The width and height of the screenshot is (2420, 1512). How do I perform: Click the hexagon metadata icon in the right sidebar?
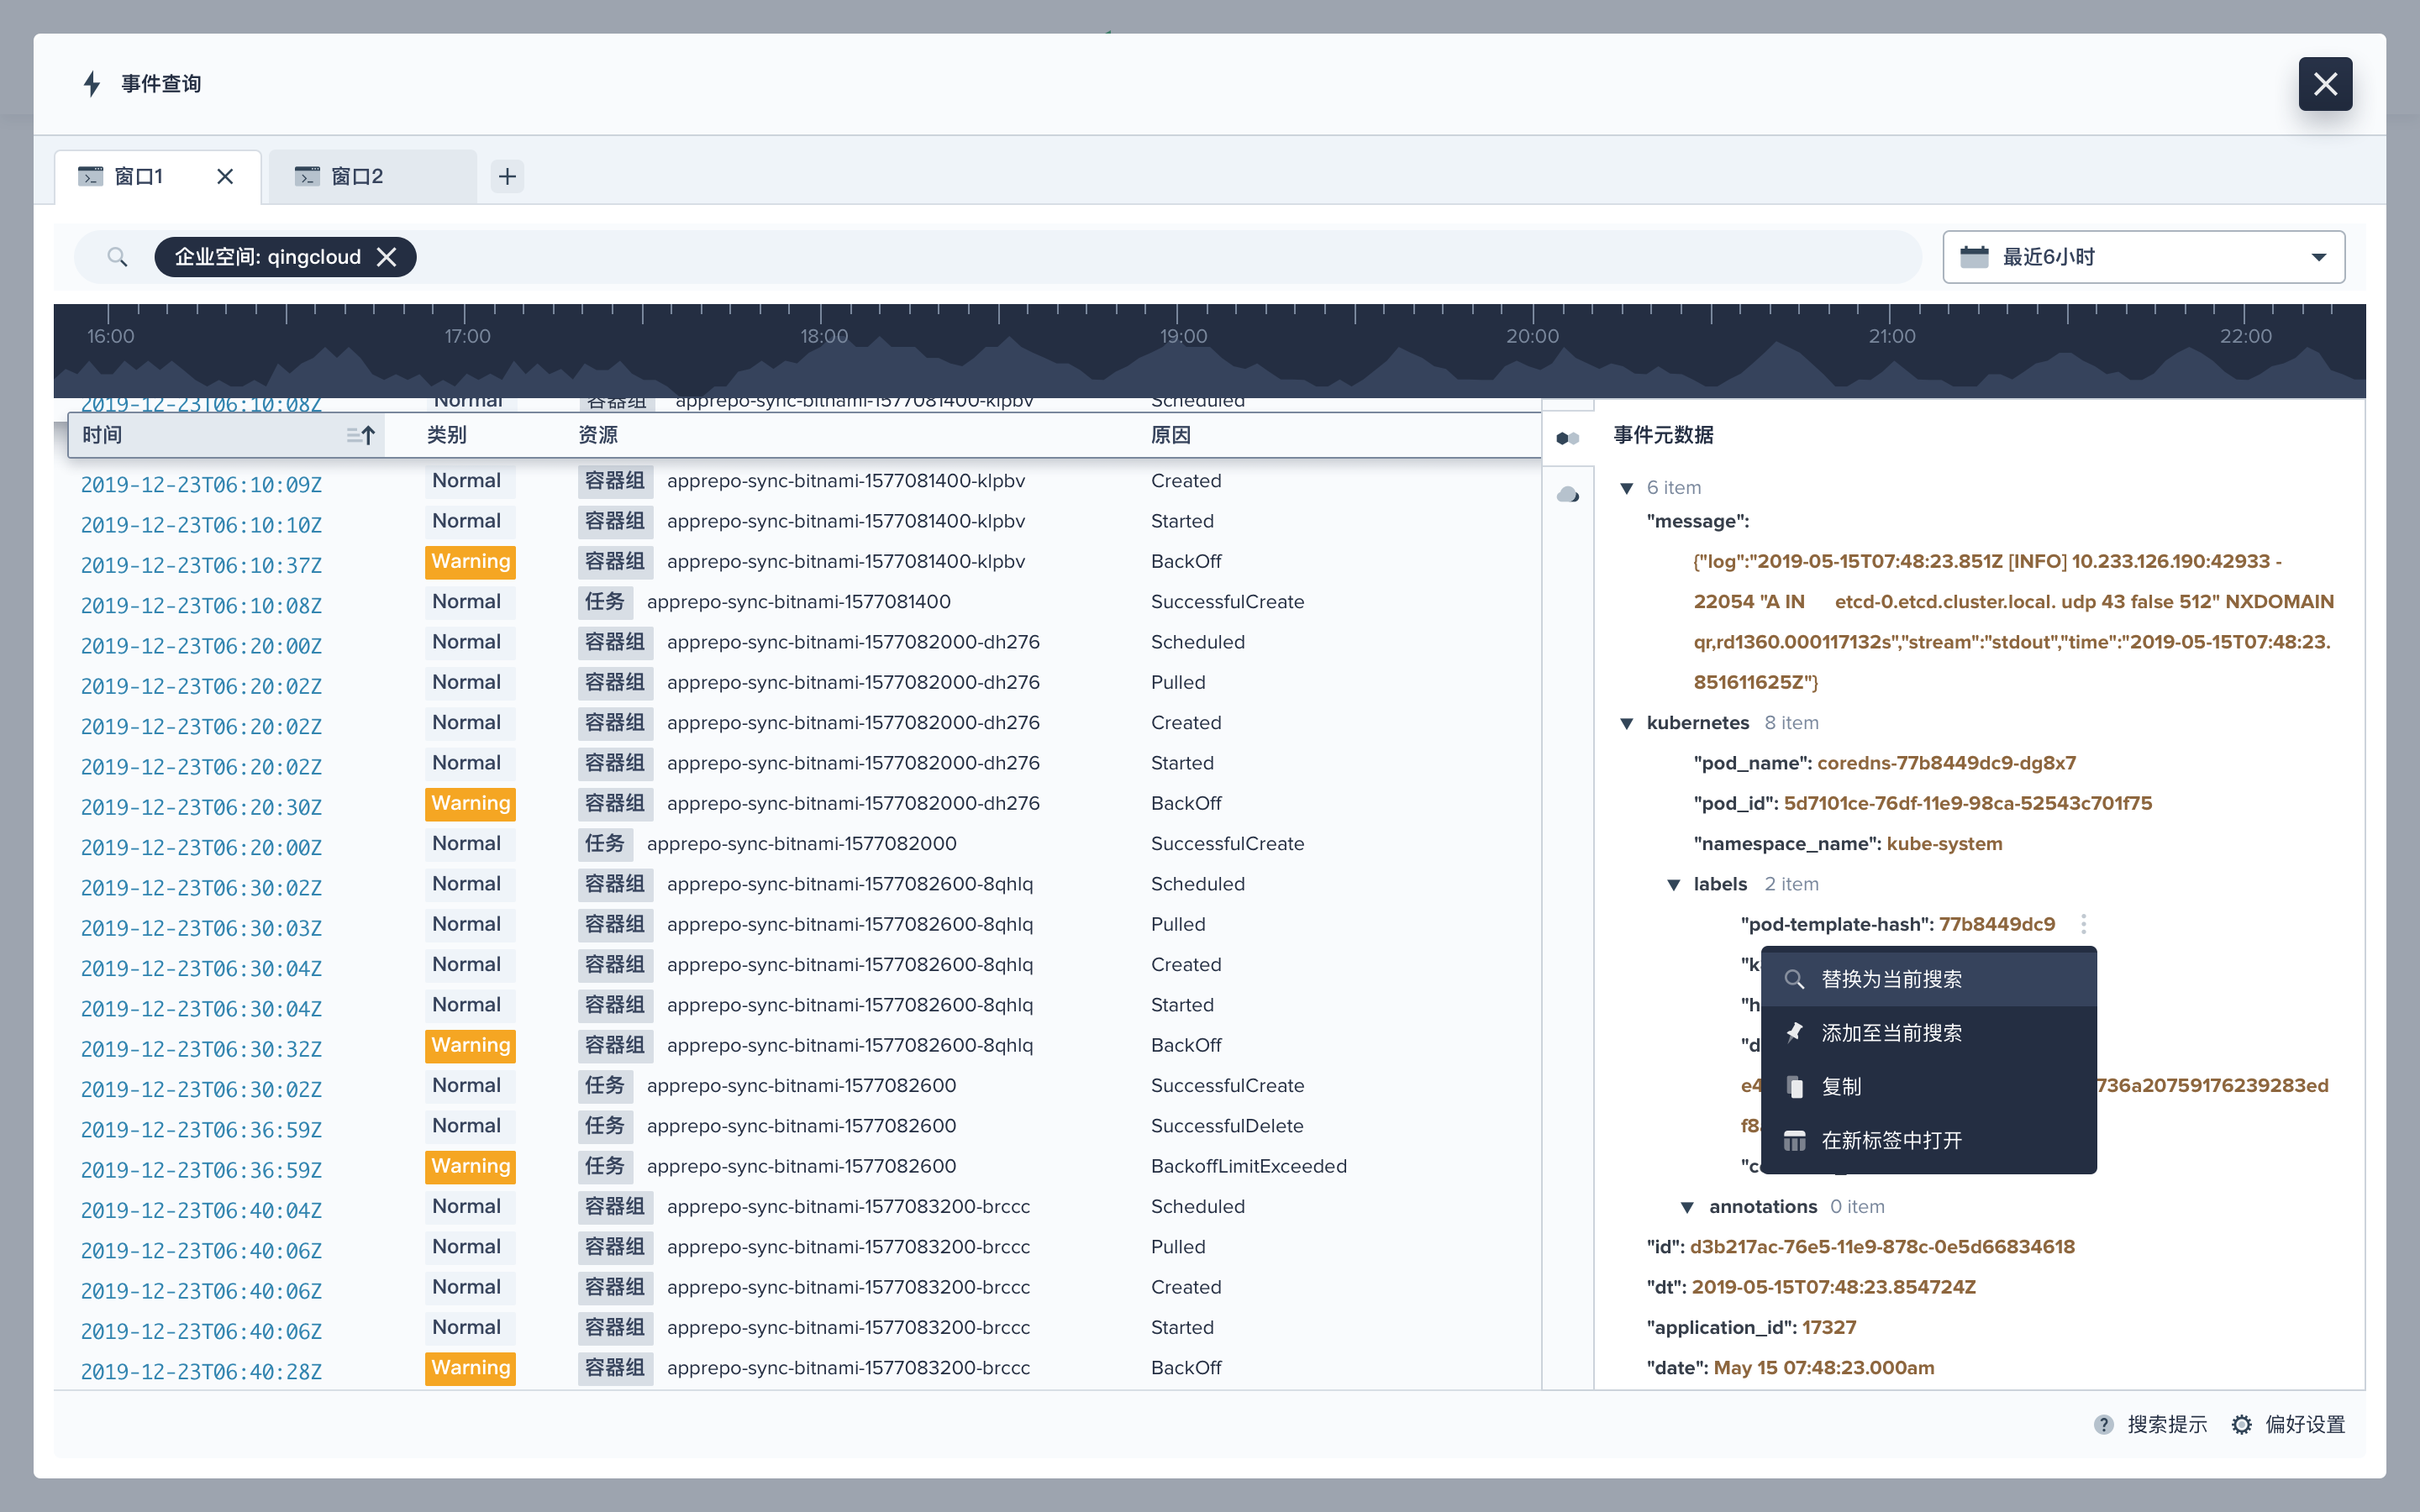[1568, 437]
